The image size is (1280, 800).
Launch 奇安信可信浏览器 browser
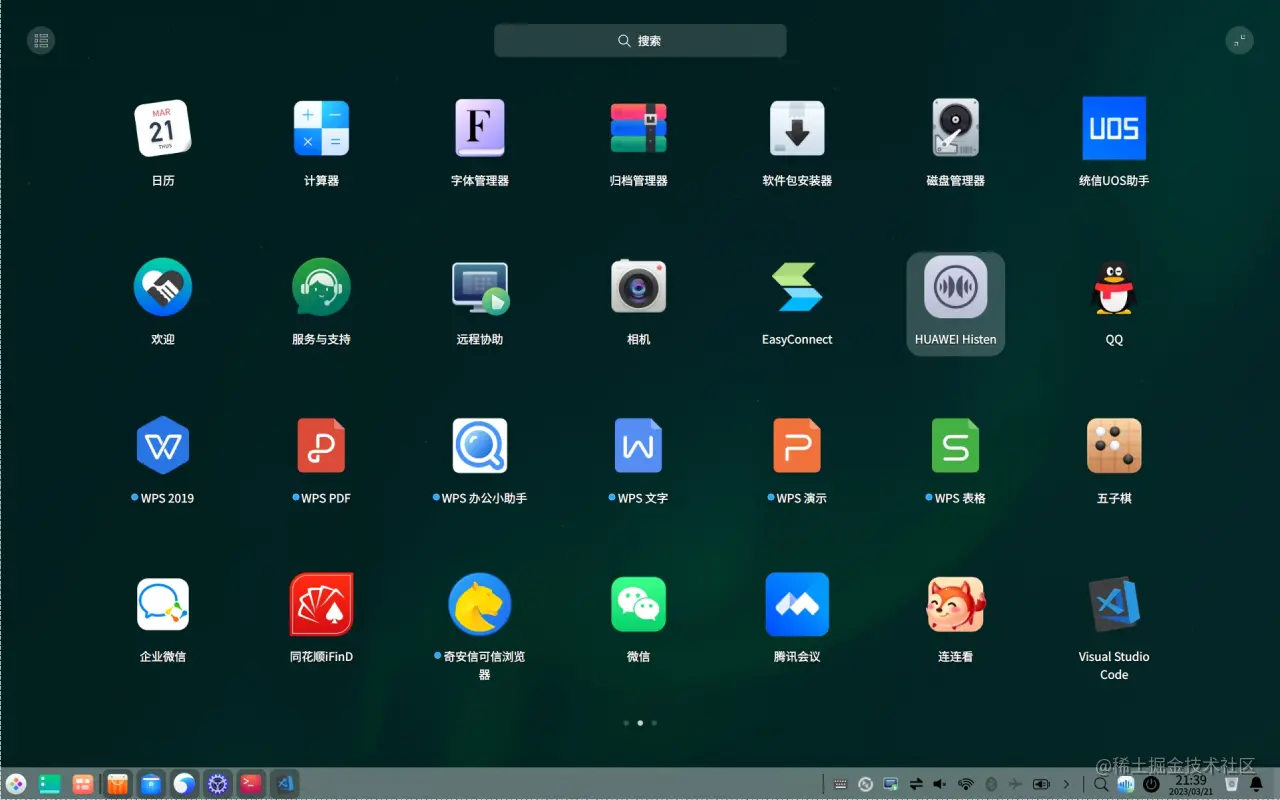pyautogui.click(x=480, y=604)
